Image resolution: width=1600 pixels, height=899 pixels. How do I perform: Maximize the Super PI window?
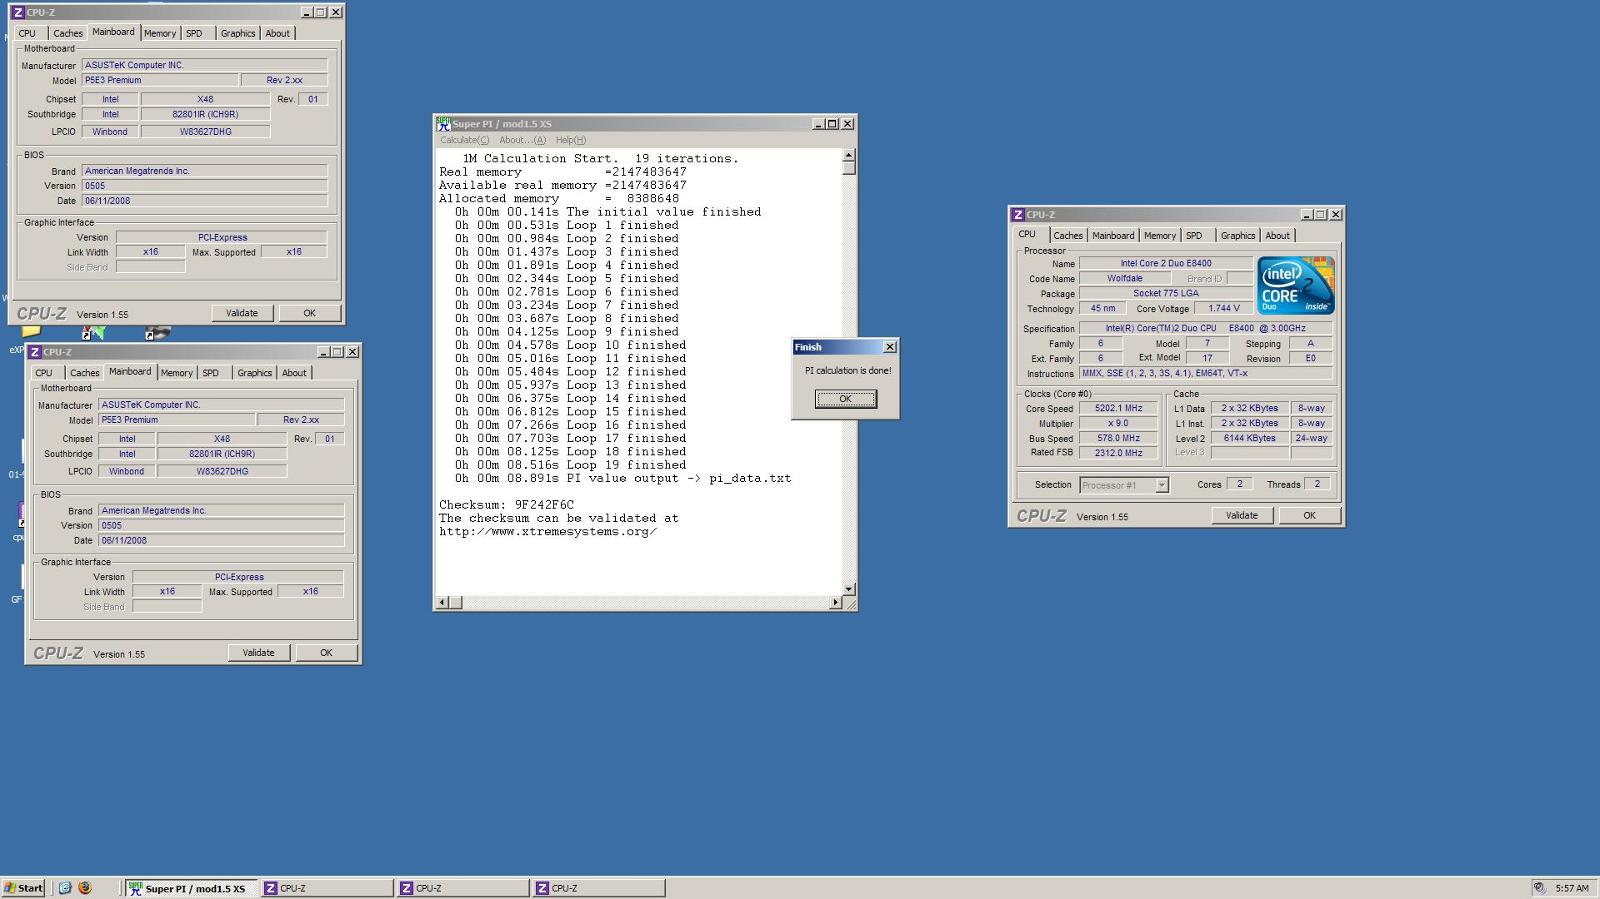(832, 124)
